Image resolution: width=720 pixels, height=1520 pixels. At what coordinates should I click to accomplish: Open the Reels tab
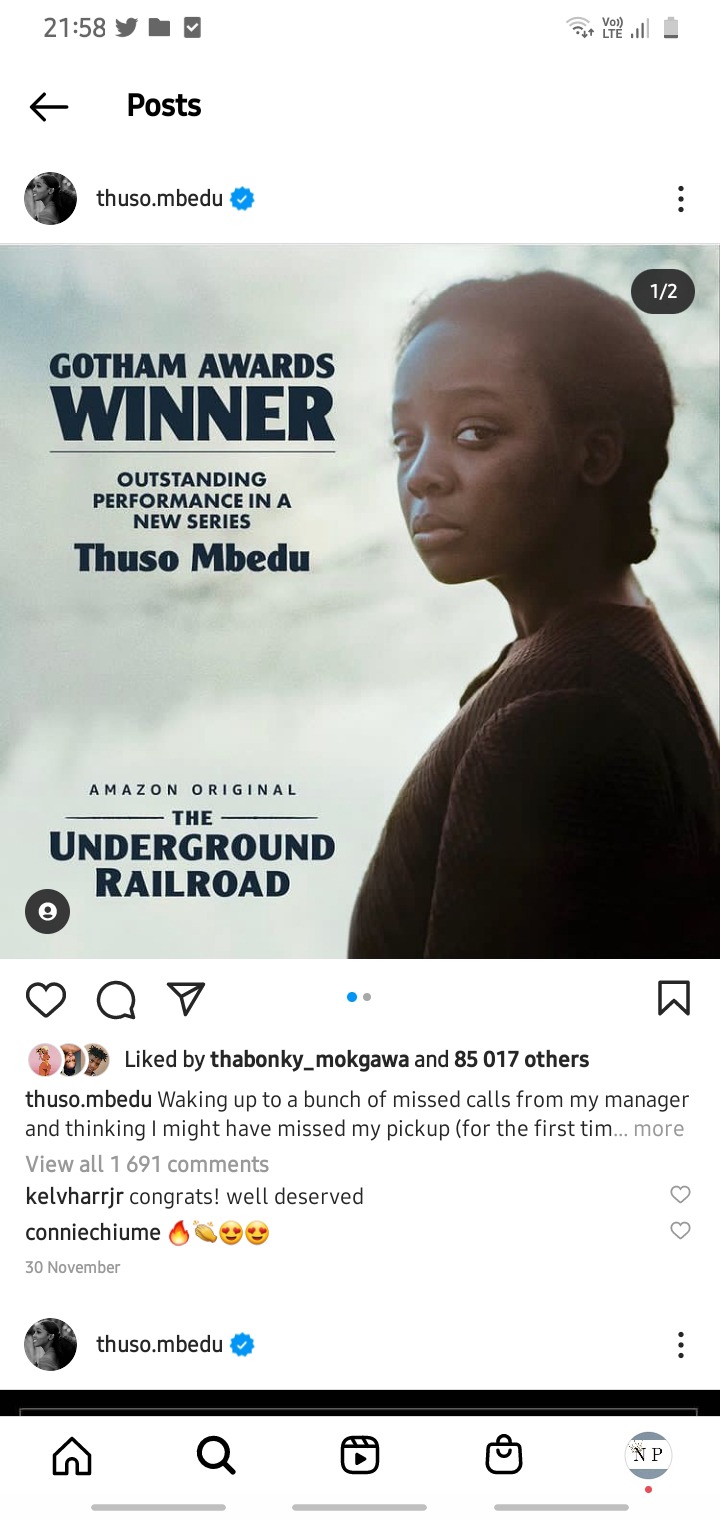360,1455
